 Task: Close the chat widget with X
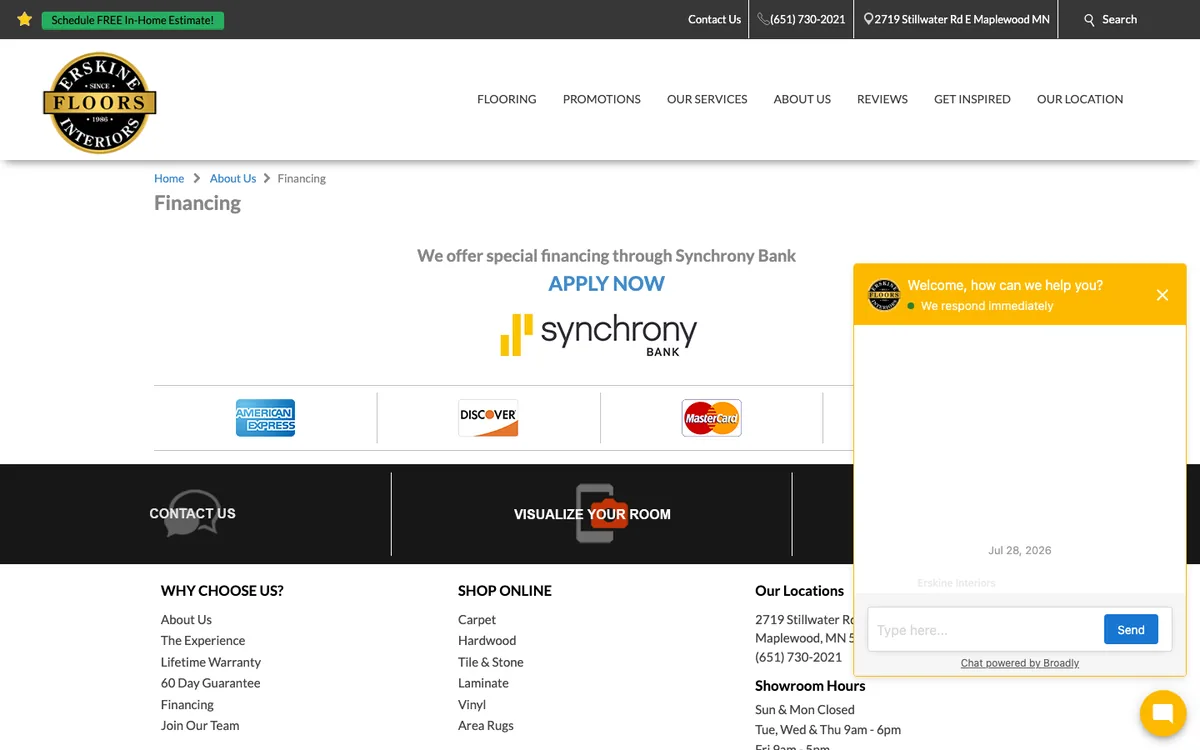click(x=1162, y=295)
